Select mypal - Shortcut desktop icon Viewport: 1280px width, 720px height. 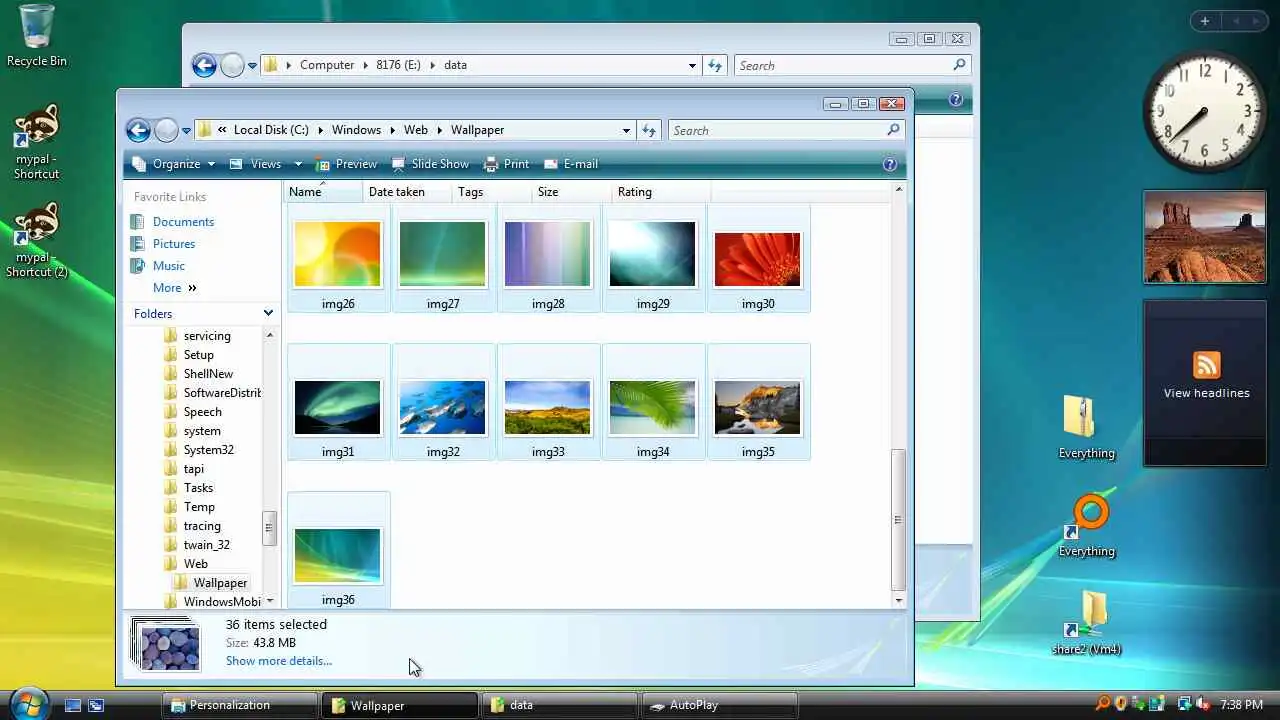pyautogui.click(x=37, y=143)
